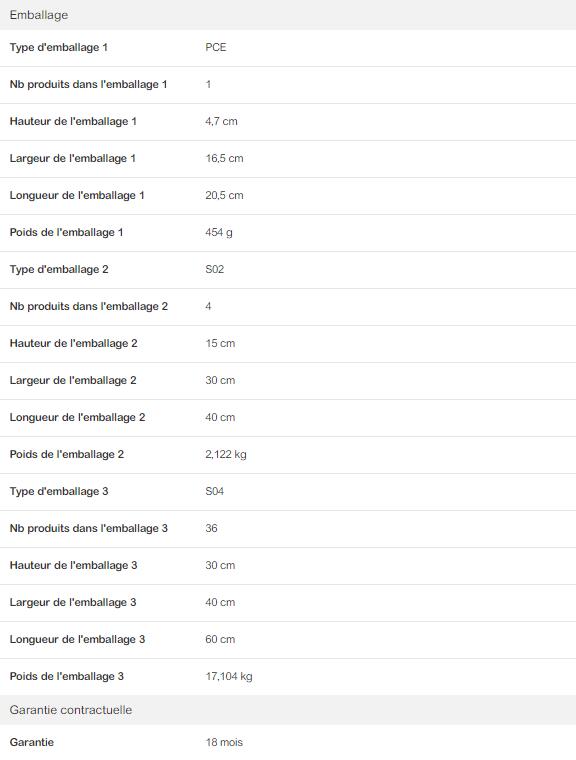Click the Hauteur de l'emballage 3 label
Viewport: 576px width, 760px height.
coord(73,566)
